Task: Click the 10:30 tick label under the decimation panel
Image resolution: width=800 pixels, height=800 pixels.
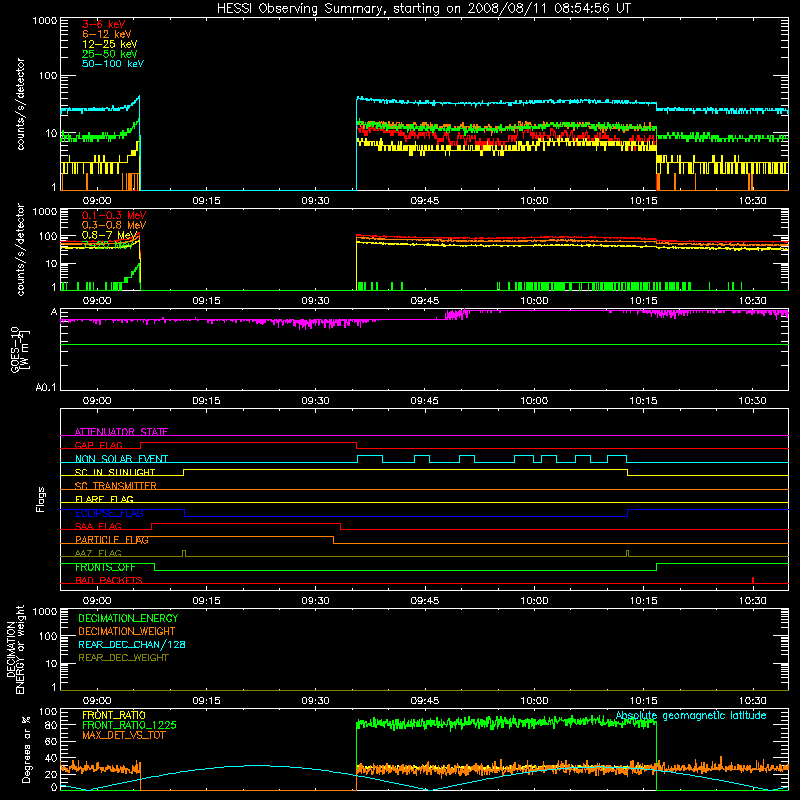Action: pyautogui.click(x=753, y=701)
